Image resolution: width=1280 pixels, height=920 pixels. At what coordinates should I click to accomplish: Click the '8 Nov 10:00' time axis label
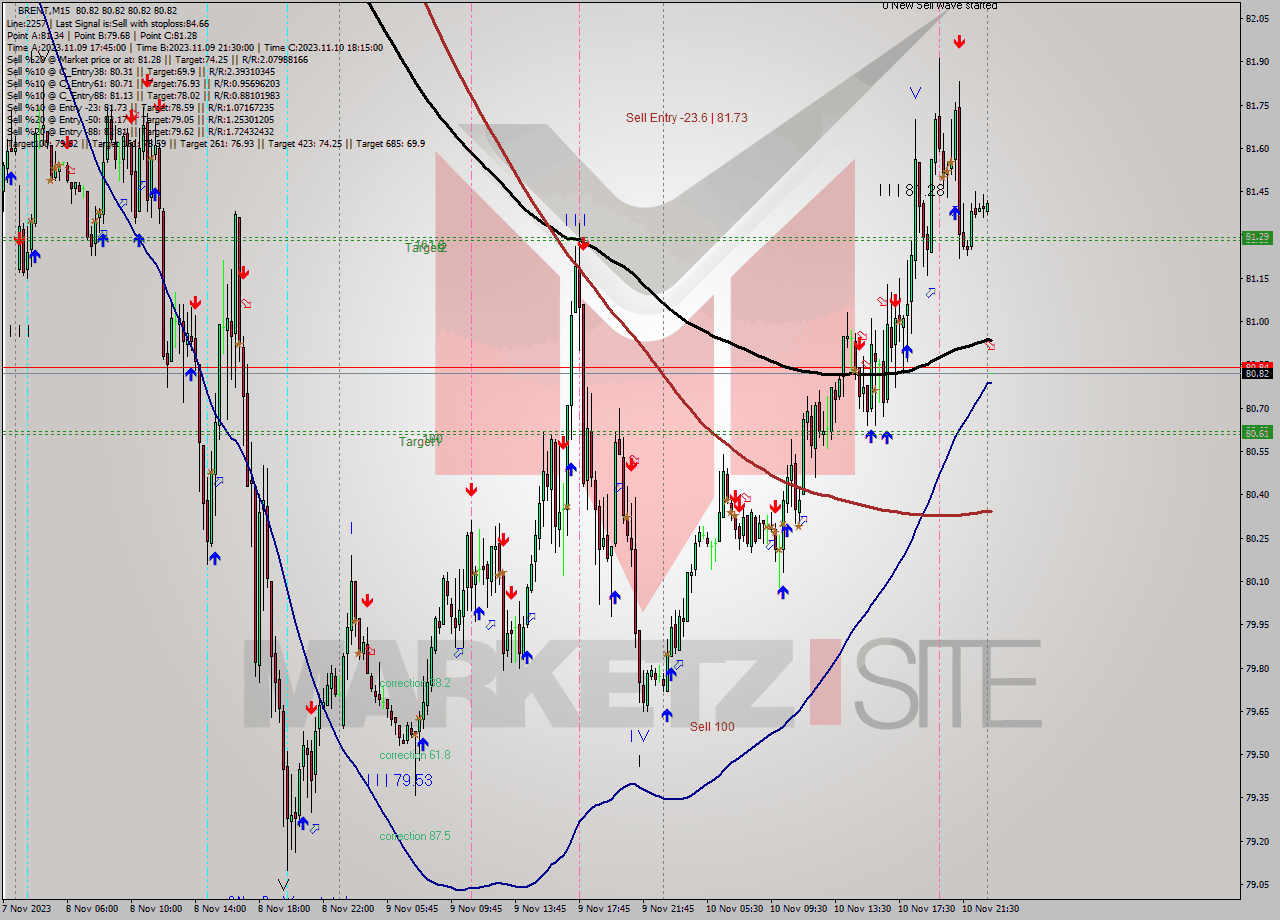pos(155,909)
